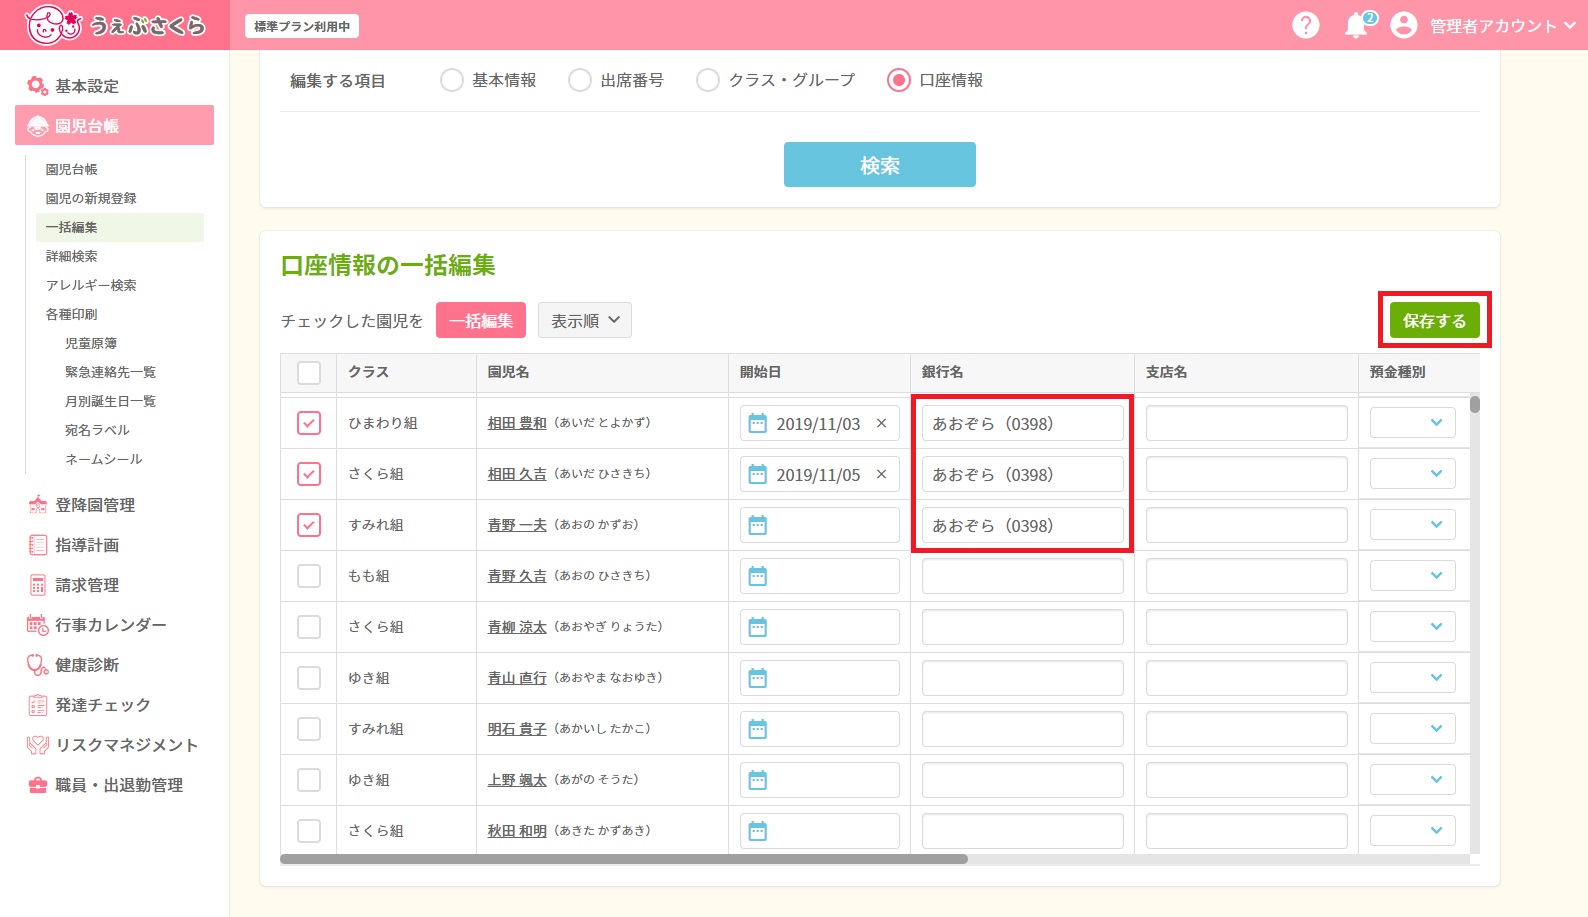The height and width of the screenshot is (917, 1588).
Task: Open 緊急連絡先一覧 print option
Action: 110,372
